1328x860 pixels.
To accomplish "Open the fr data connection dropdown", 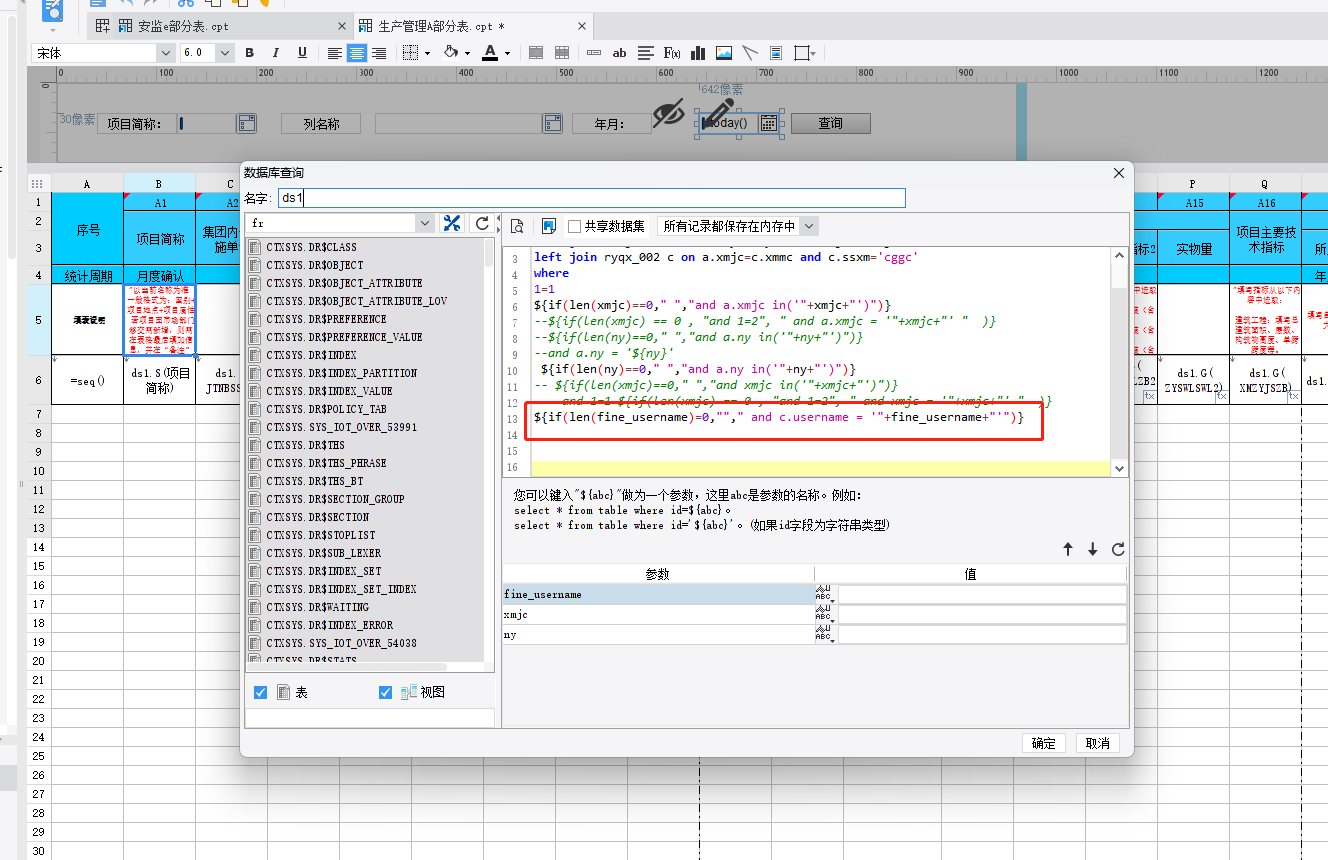I will (x=425, y=223).
